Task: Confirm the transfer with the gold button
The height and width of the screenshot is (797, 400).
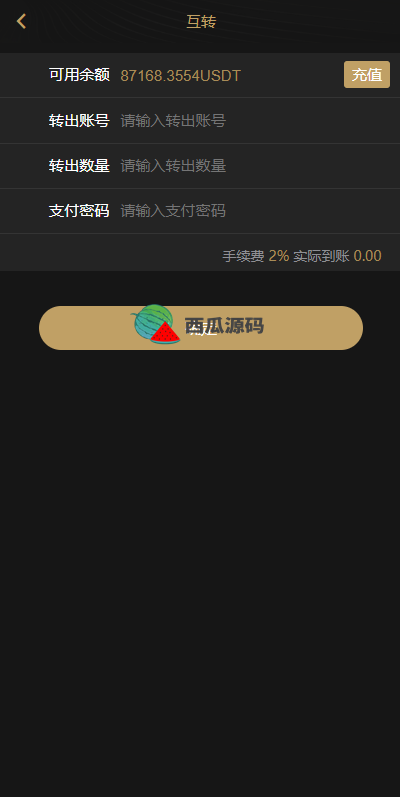Action: (x=201, y=328)
